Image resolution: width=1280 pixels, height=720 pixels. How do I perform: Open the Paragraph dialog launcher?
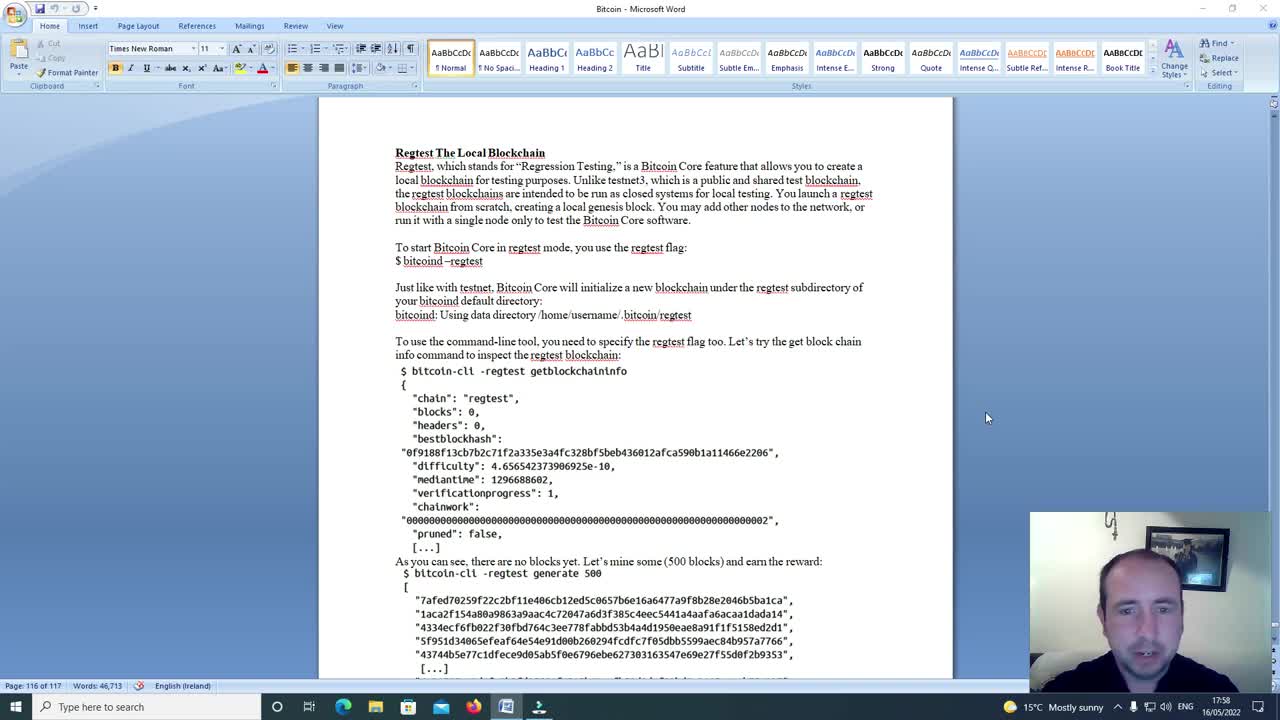pyautogui.click(x=415, y=86)
